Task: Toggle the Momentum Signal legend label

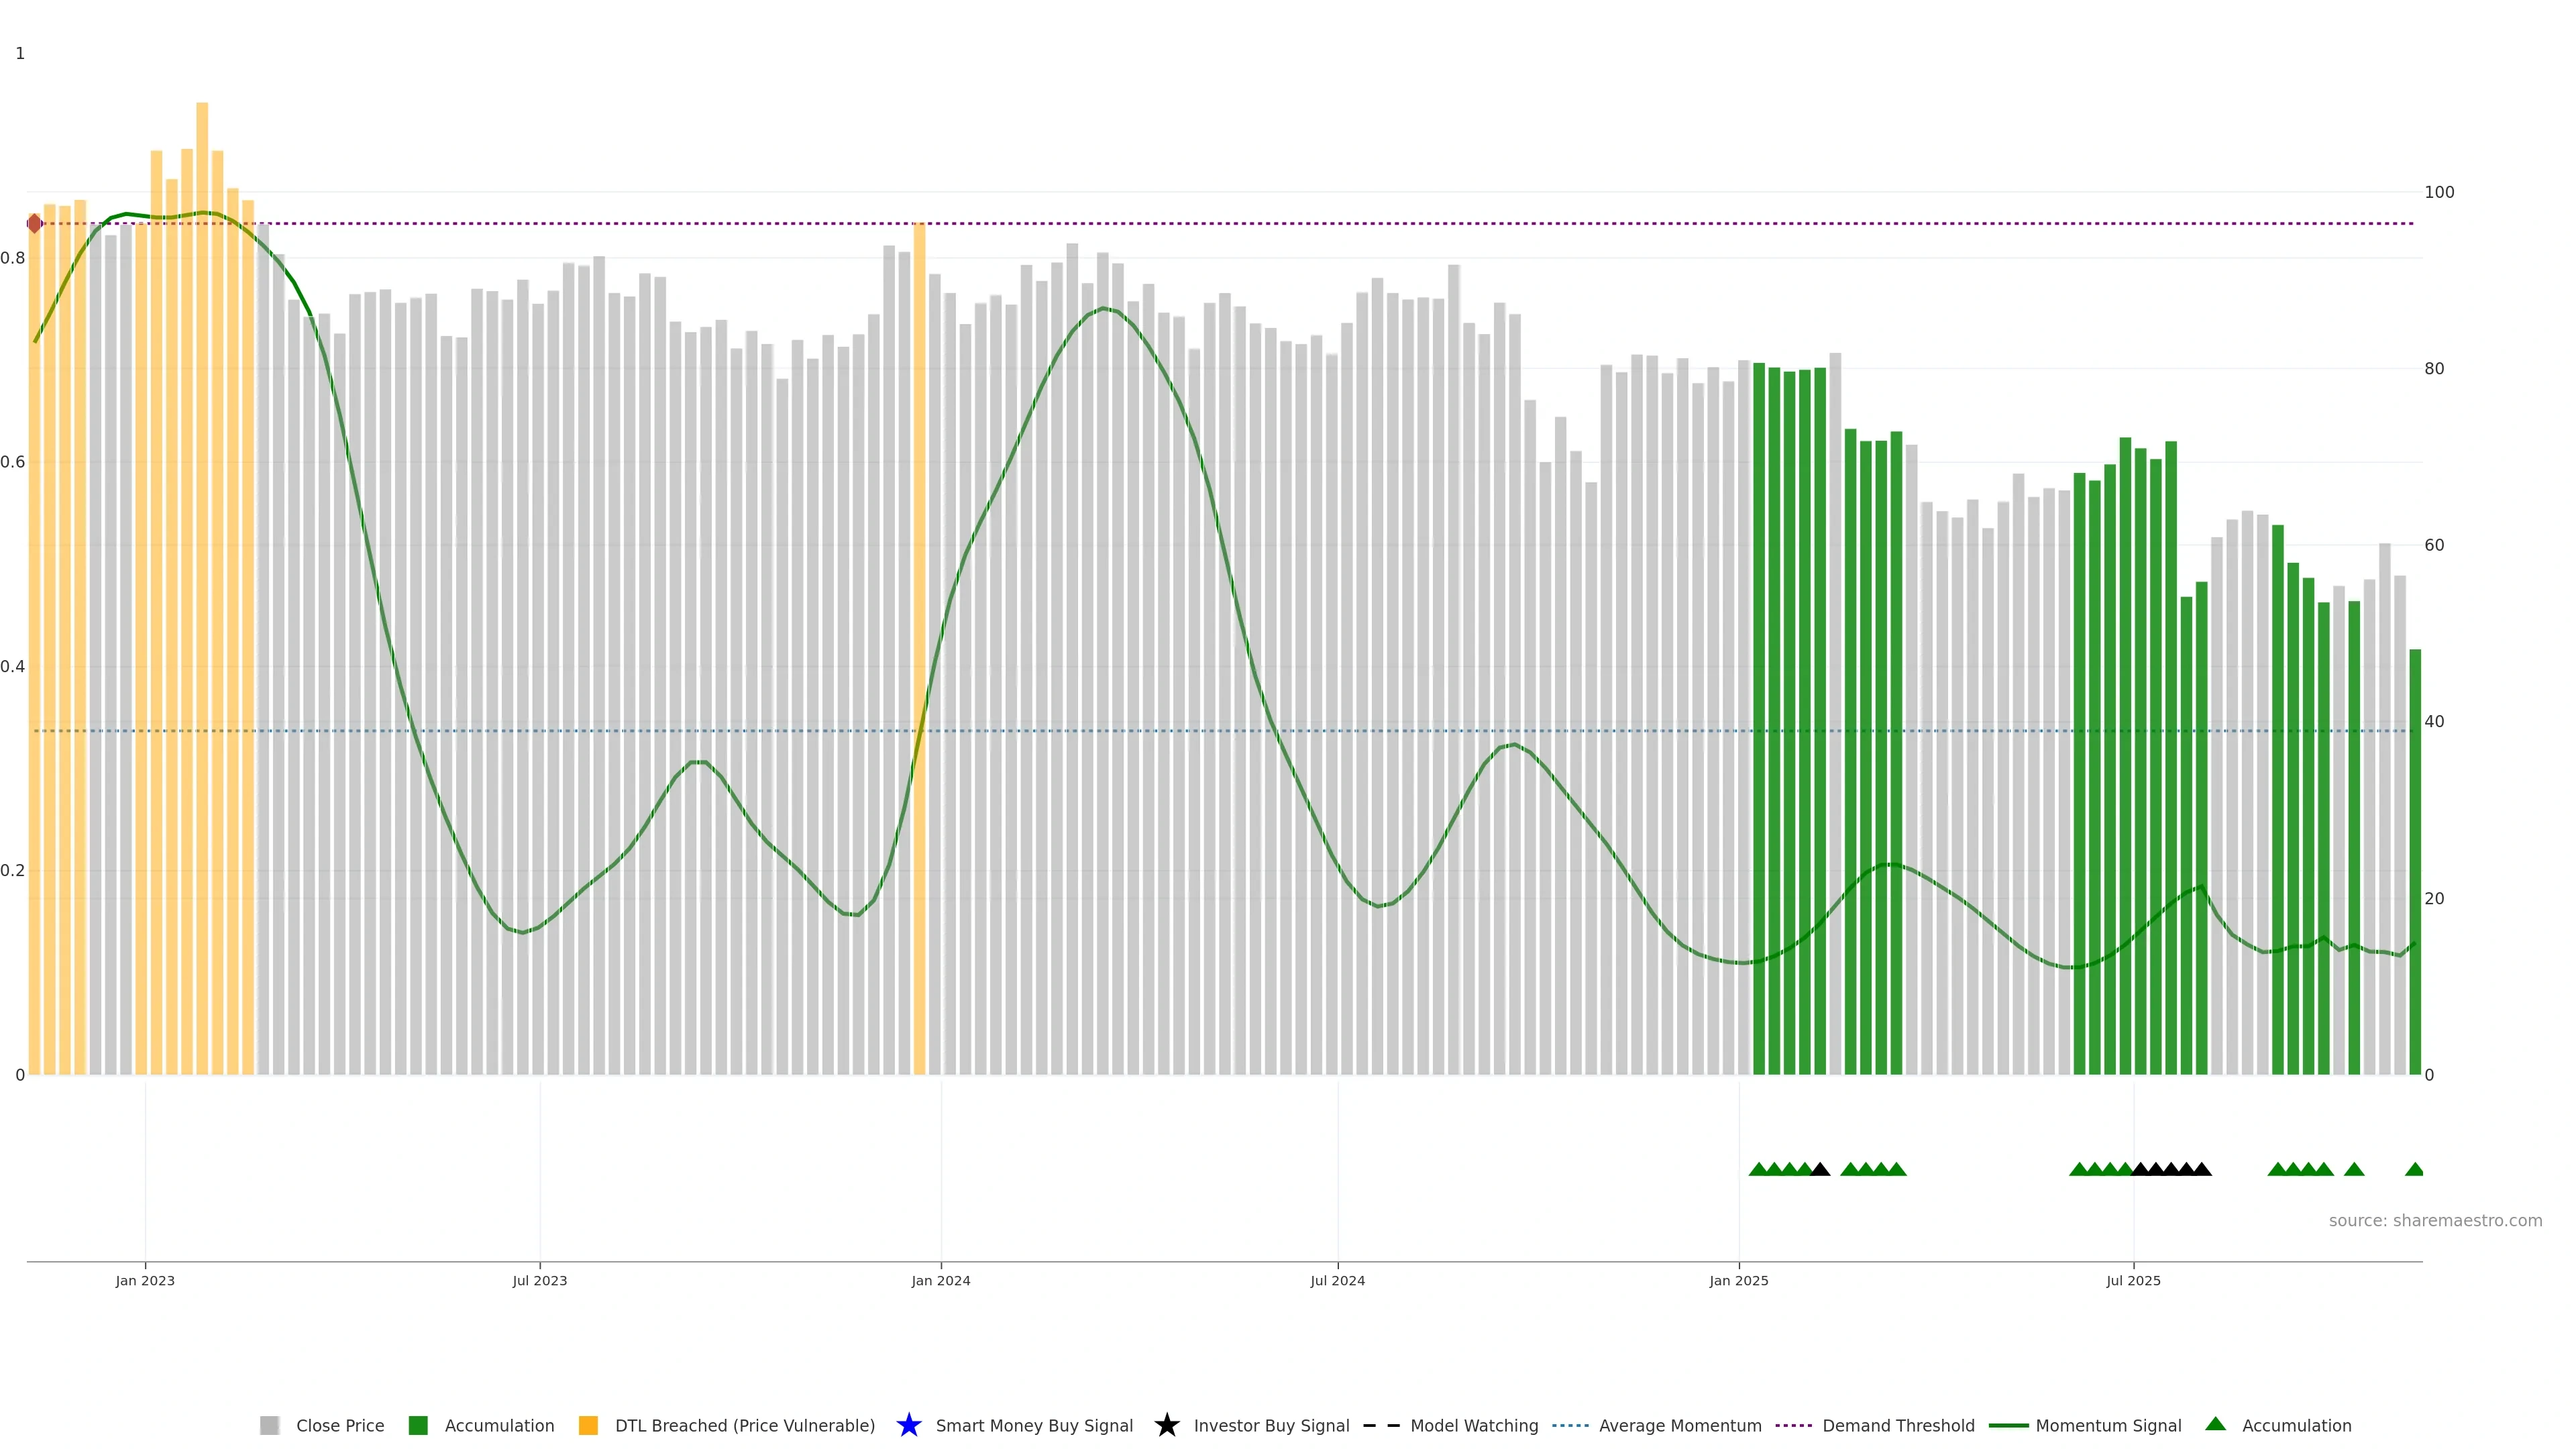Action: pyautogui.click(x=2108, y=1425)
